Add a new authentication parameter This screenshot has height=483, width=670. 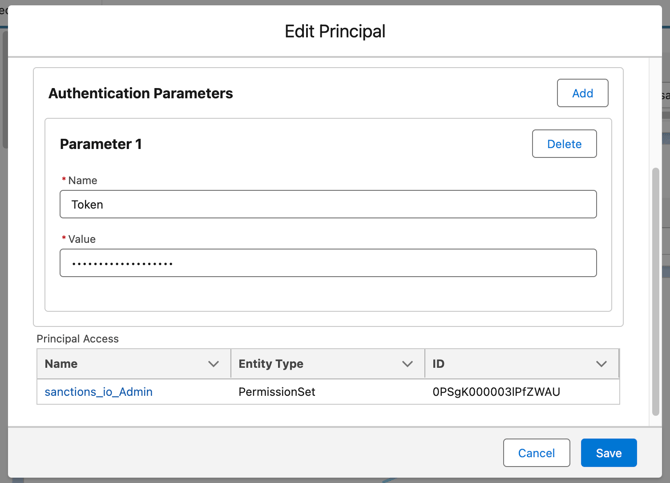click(582, 93)
